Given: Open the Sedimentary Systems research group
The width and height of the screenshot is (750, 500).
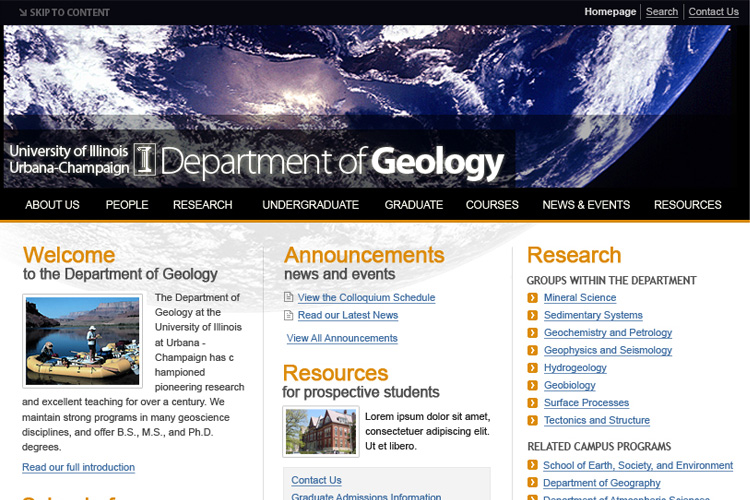Looking at the screenshot, I should tap(593, 315).
